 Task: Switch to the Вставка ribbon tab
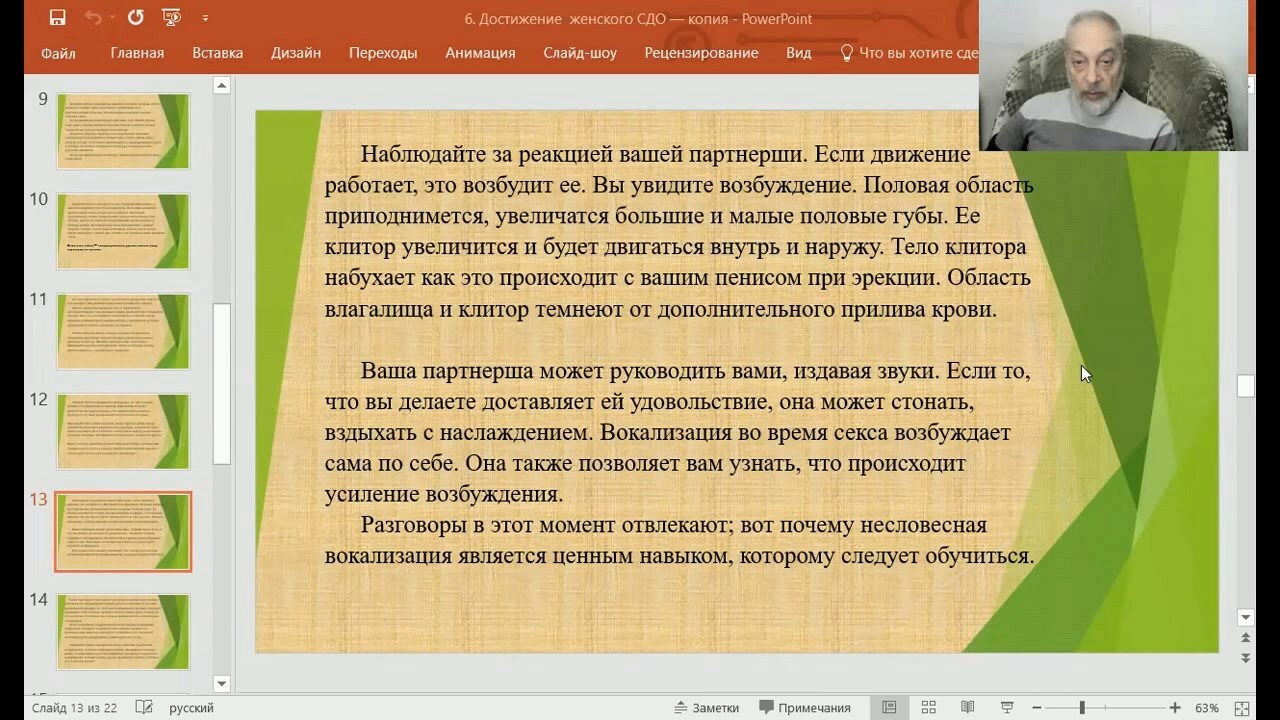[x=218, y=53]
